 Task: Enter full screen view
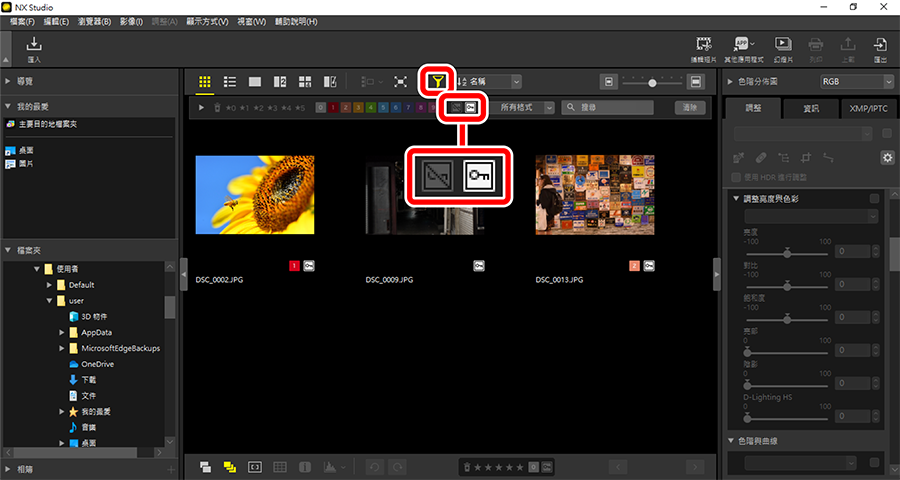coord(400,82)
